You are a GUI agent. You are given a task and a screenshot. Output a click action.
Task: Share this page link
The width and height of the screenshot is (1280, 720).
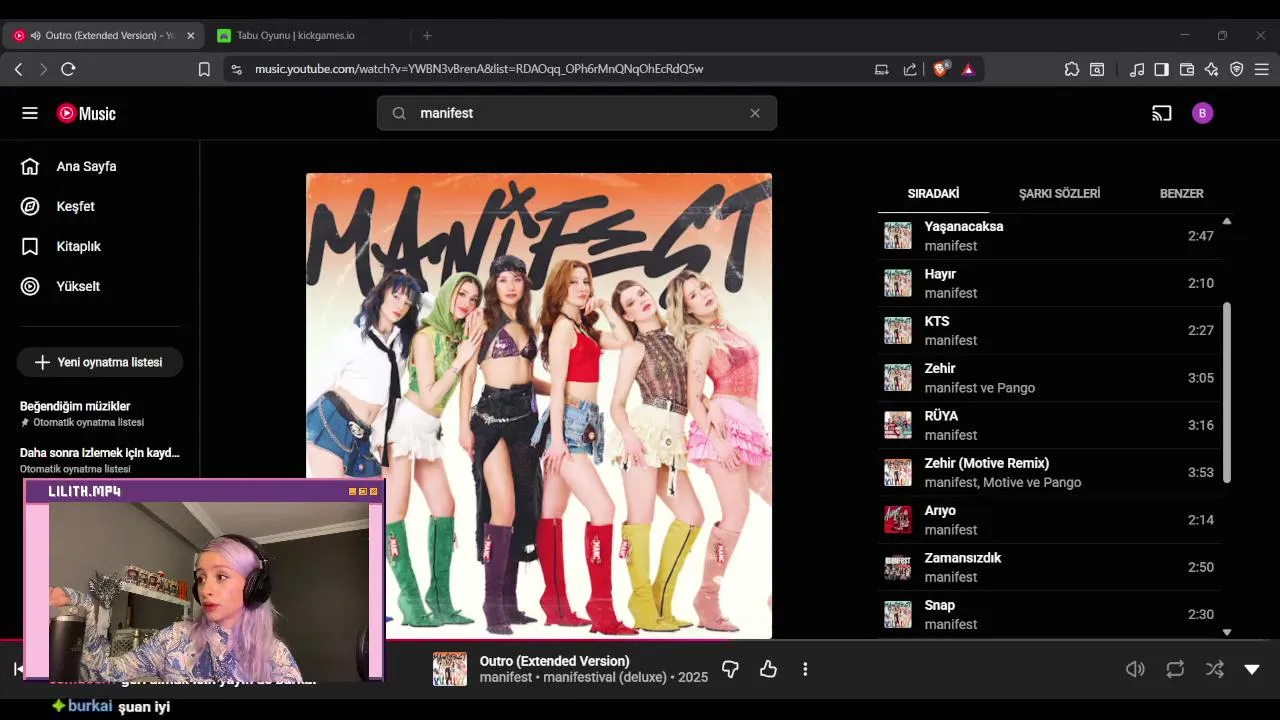[x=910, y=69]
